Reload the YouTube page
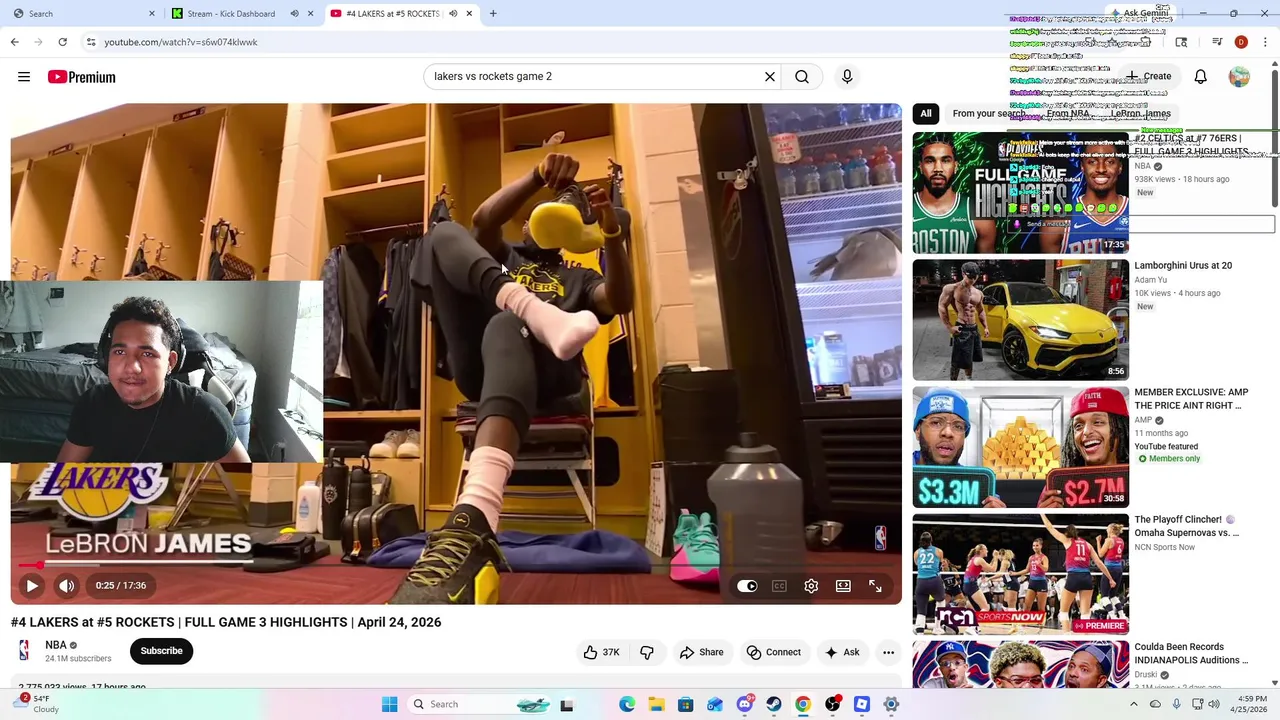Viewport: 1280px width, 720px height. 62,42
